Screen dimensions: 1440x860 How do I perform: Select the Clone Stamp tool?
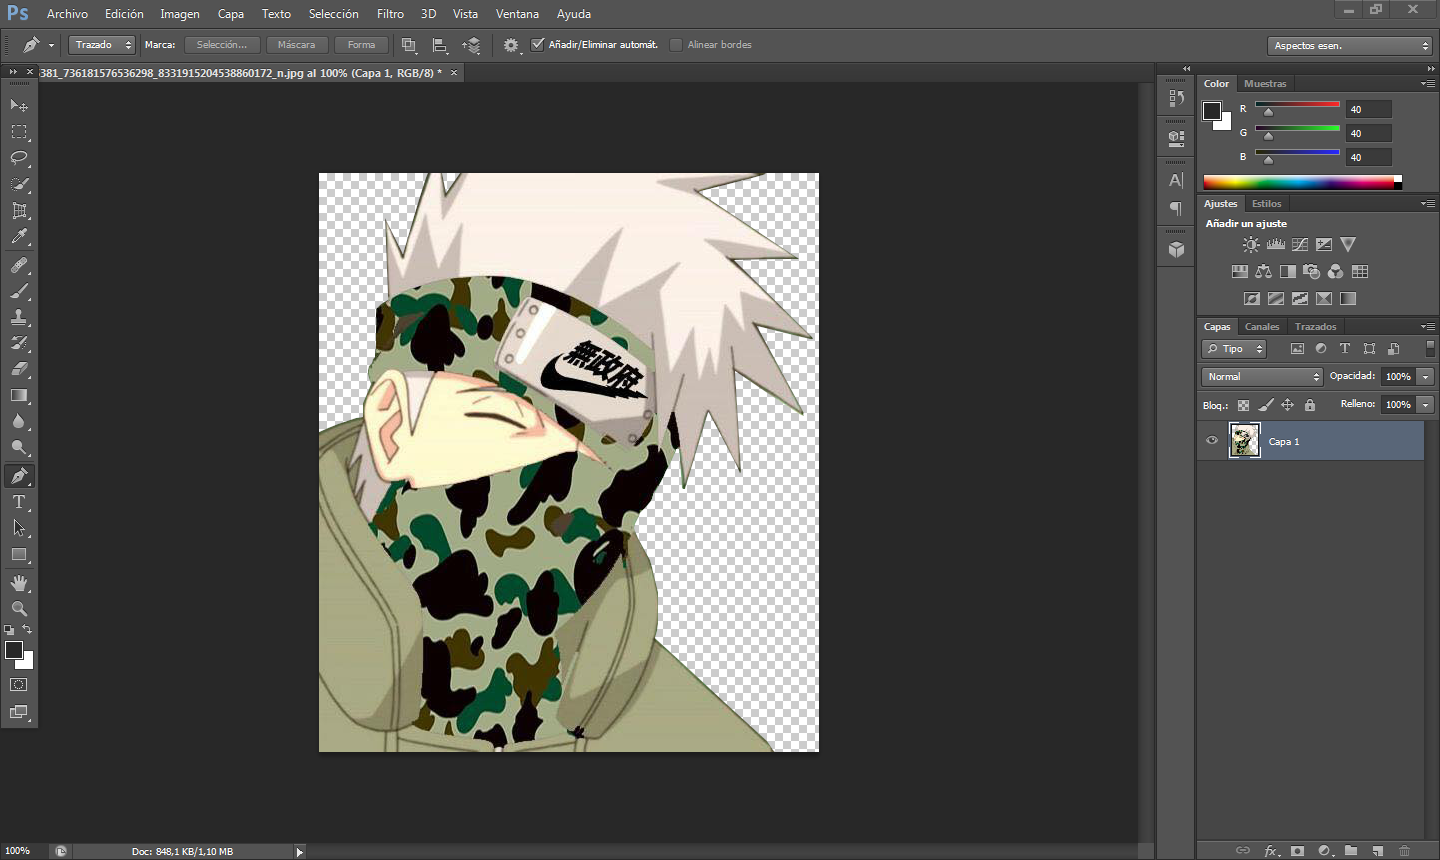coord(19,317)
